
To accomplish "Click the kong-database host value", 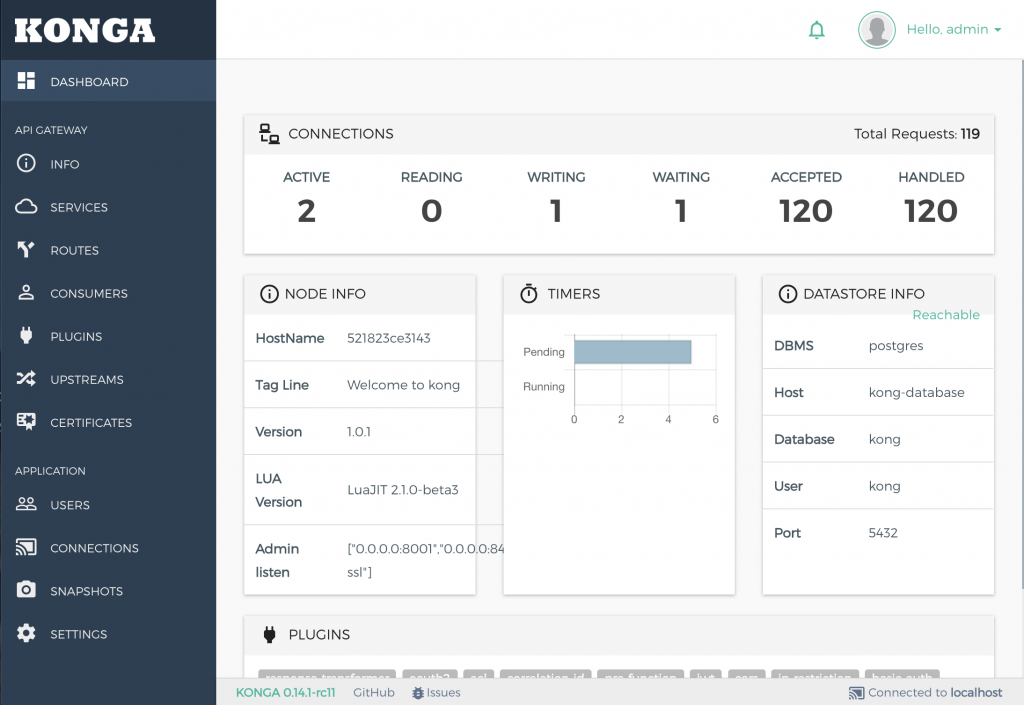I will tap(916, 392).
